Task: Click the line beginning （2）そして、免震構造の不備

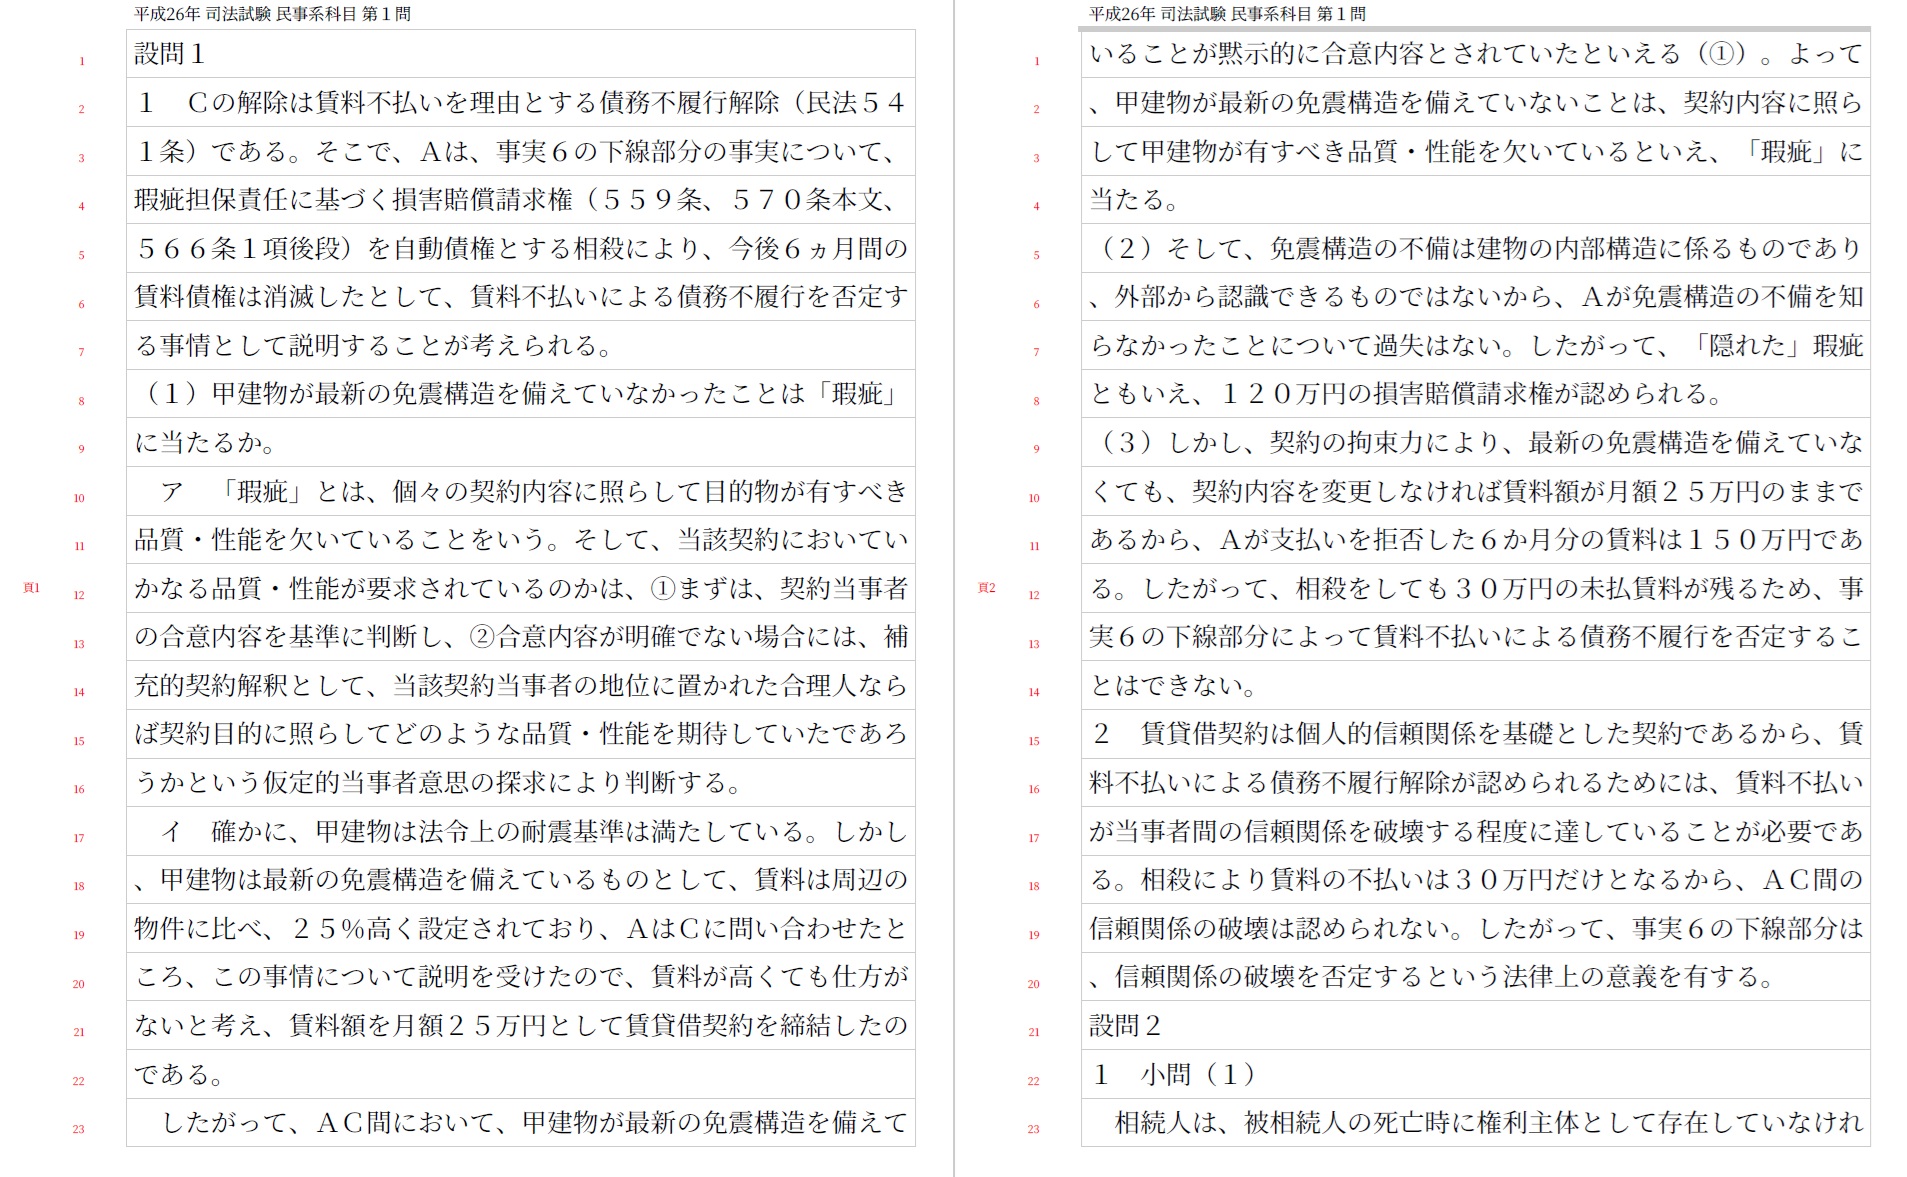Action: 1475,248
